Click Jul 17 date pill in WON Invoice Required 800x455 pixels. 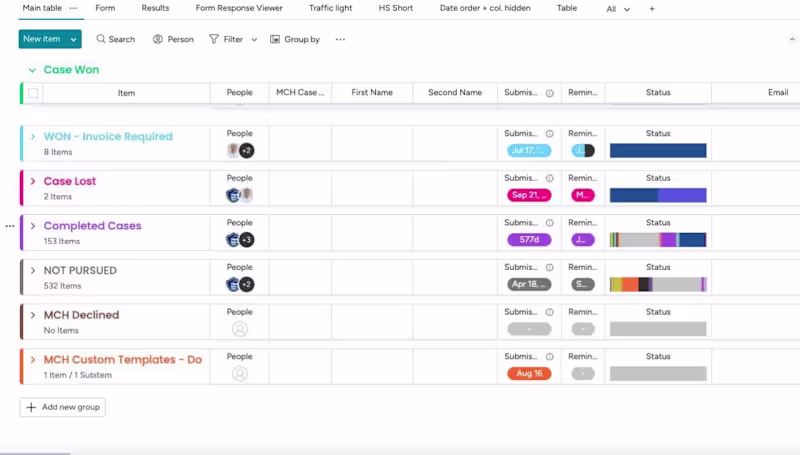(x=529, y=150)
